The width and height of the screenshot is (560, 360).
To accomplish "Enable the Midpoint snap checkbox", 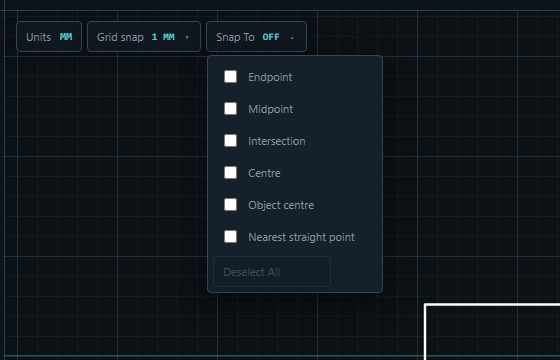I will (230, 109).
